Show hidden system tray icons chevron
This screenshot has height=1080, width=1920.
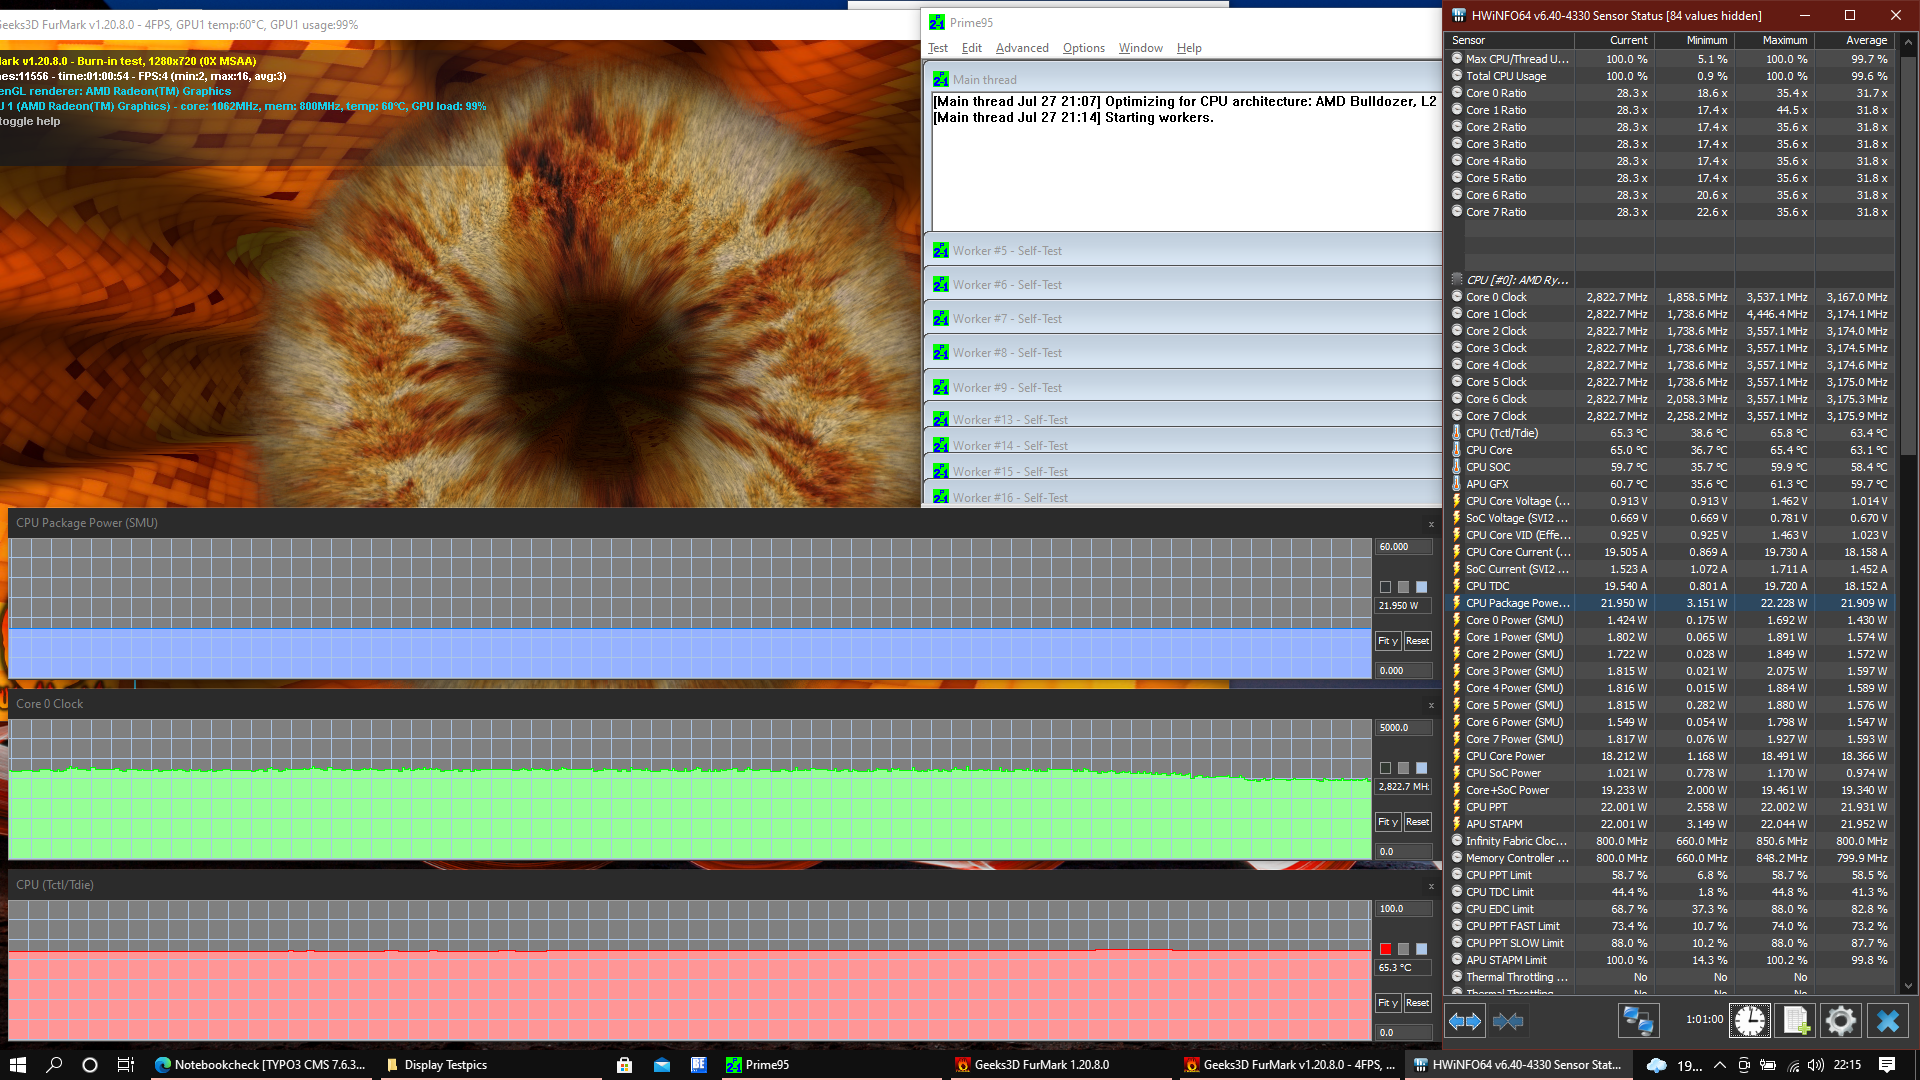[x=1719, y=1065]
